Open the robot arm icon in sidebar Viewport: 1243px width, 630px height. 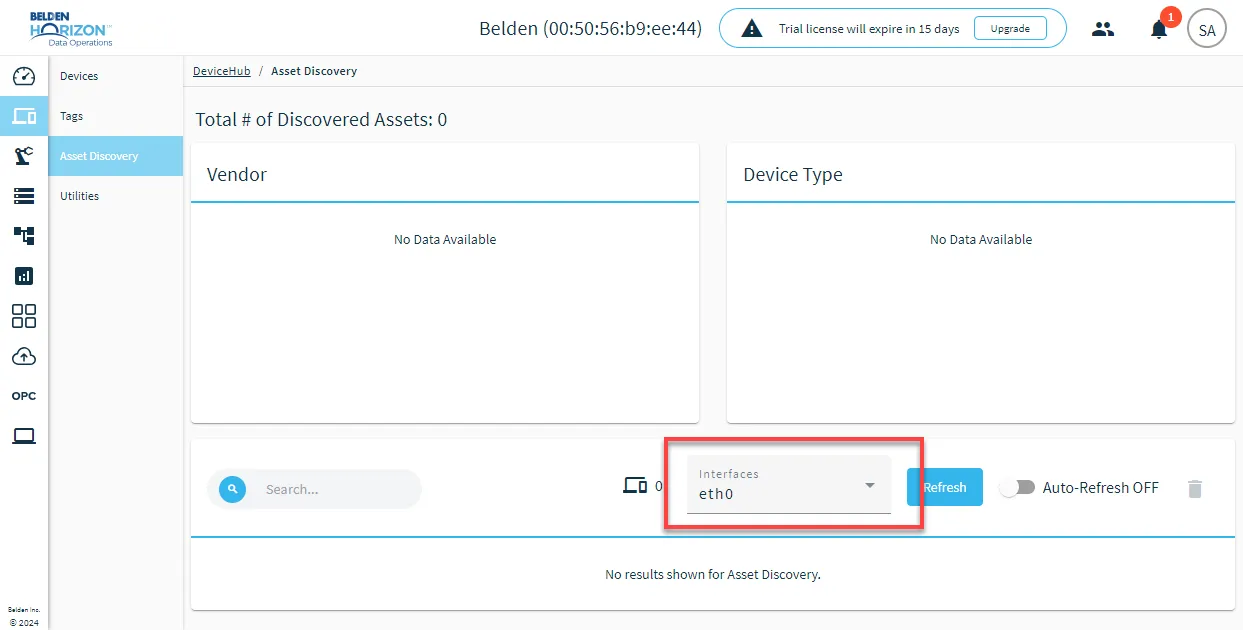(x=24, y=156)
